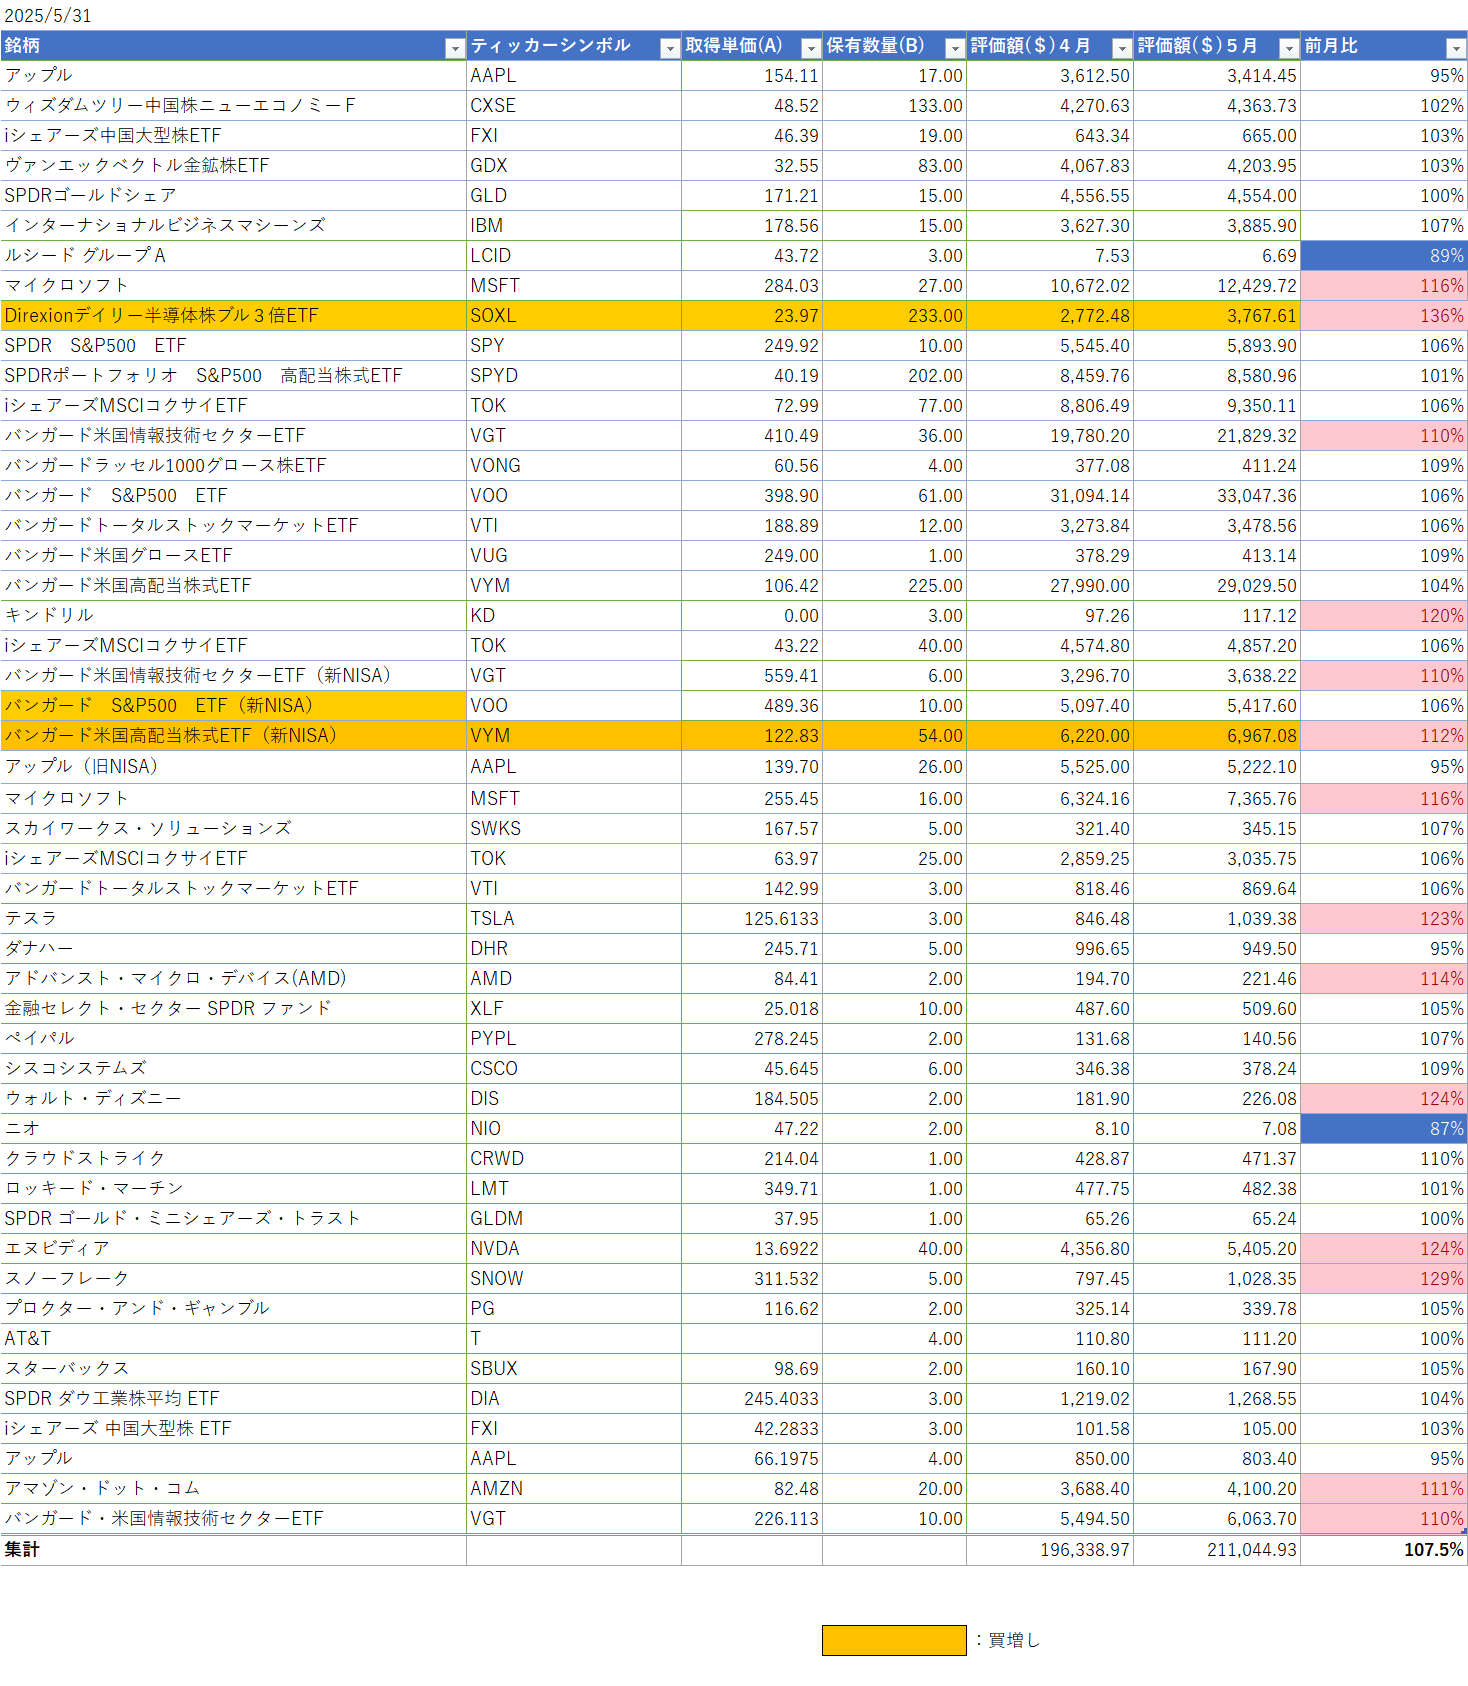
Task: Open the 評価額($)4月 filter dropdown
Action: click(x=1122, y=48)
